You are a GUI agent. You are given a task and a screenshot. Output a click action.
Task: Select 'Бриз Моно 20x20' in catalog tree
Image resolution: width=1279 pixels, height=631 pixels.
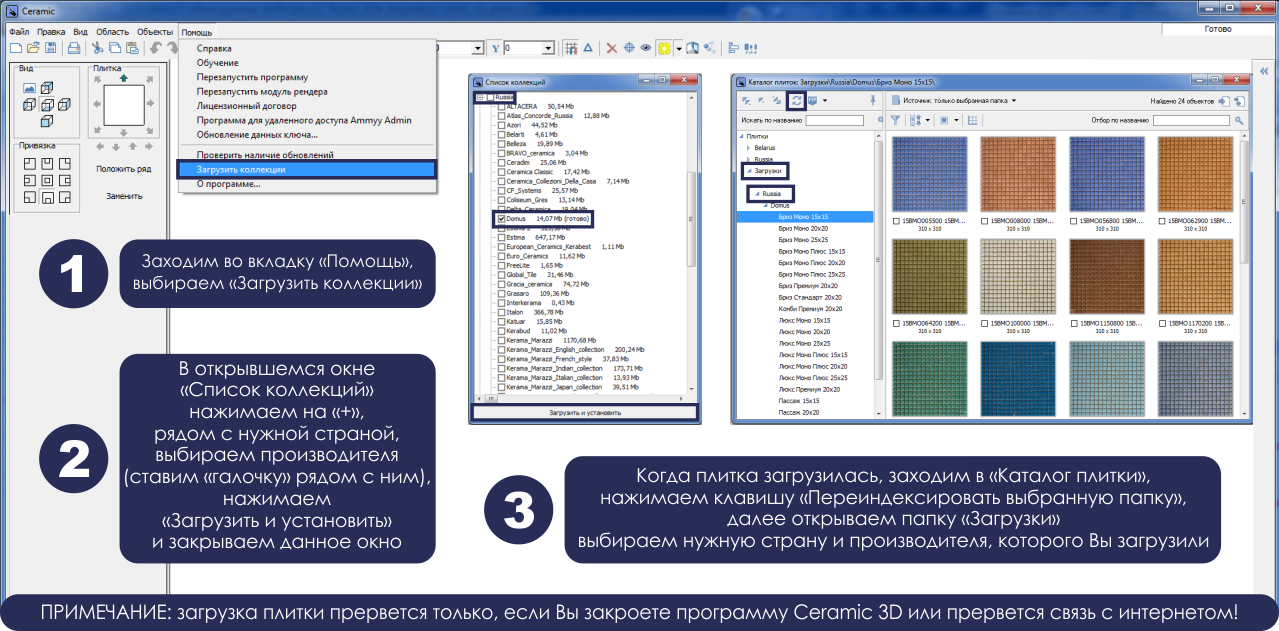(803, 228)
